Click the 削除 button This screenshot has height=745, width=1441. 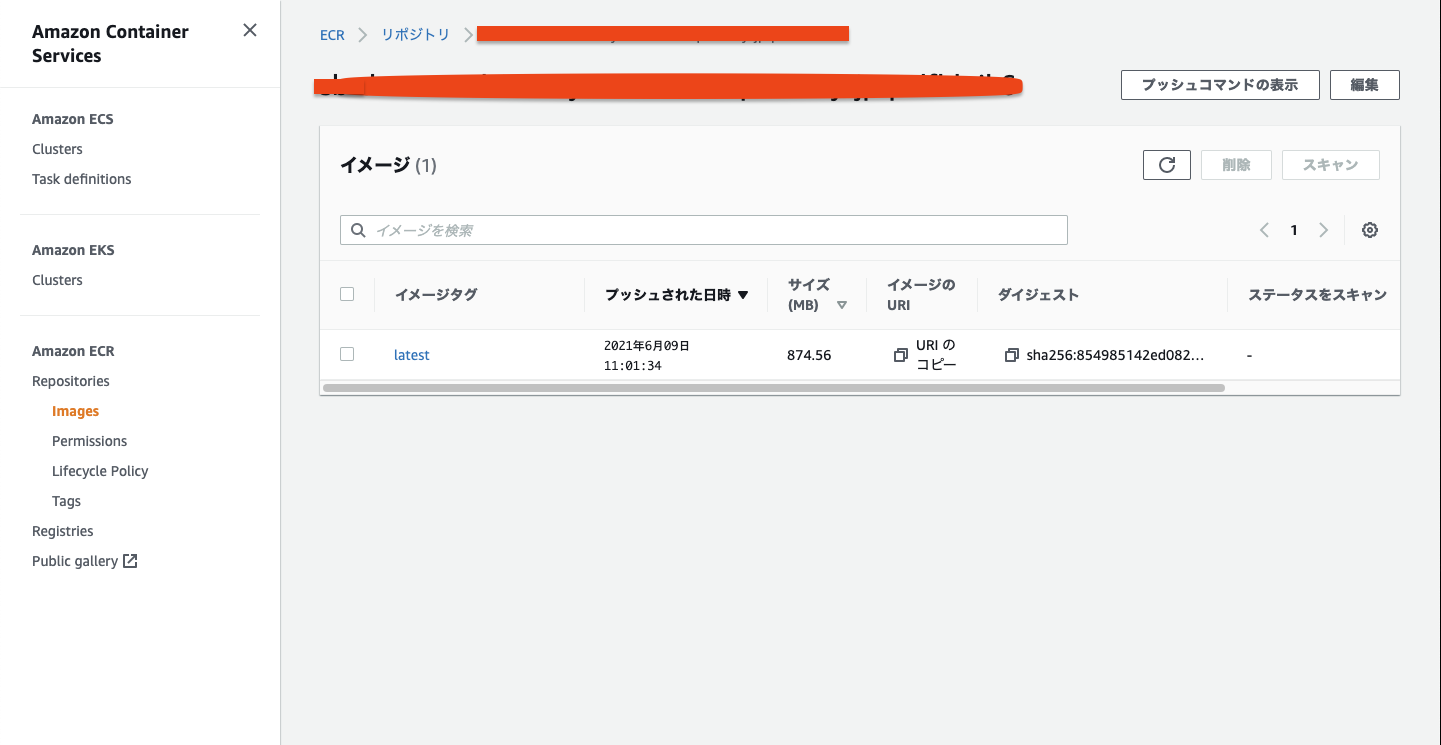[x=1236, y=165]
